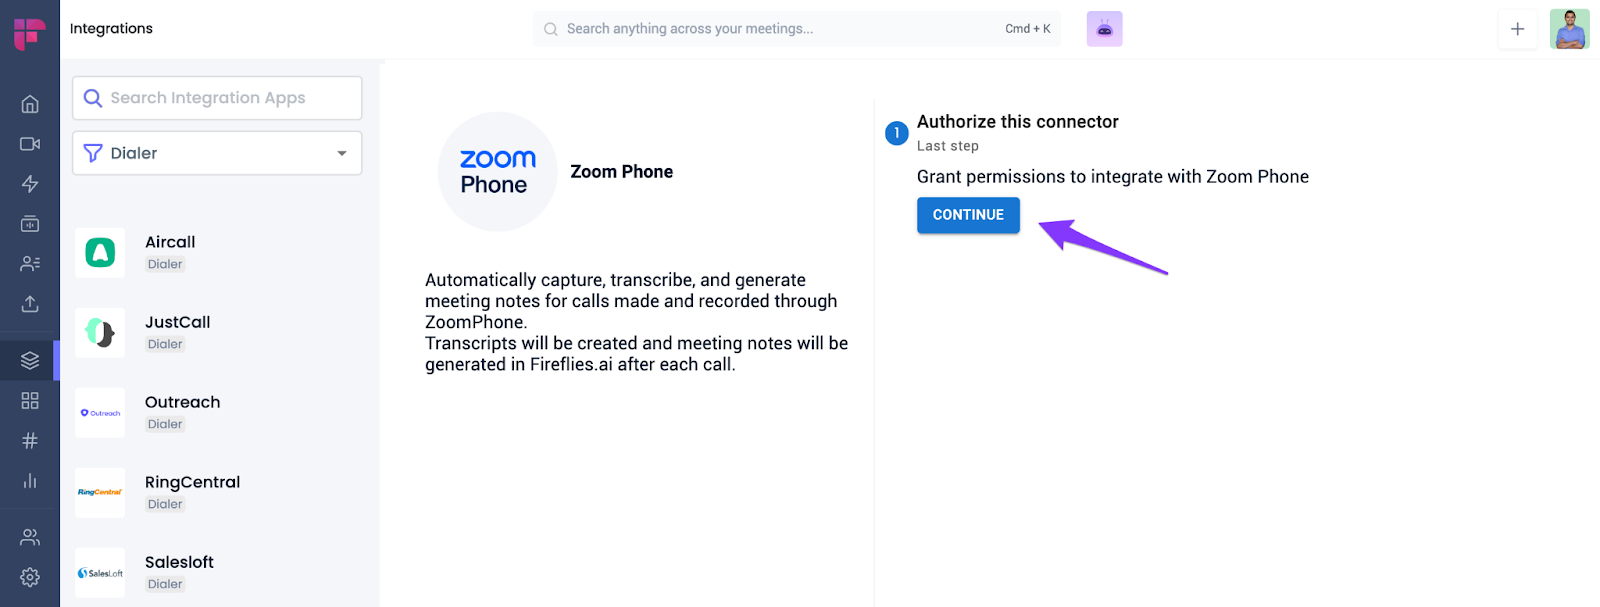
Task: Select the JustCall integration
Action: click(x=177, y=332)
